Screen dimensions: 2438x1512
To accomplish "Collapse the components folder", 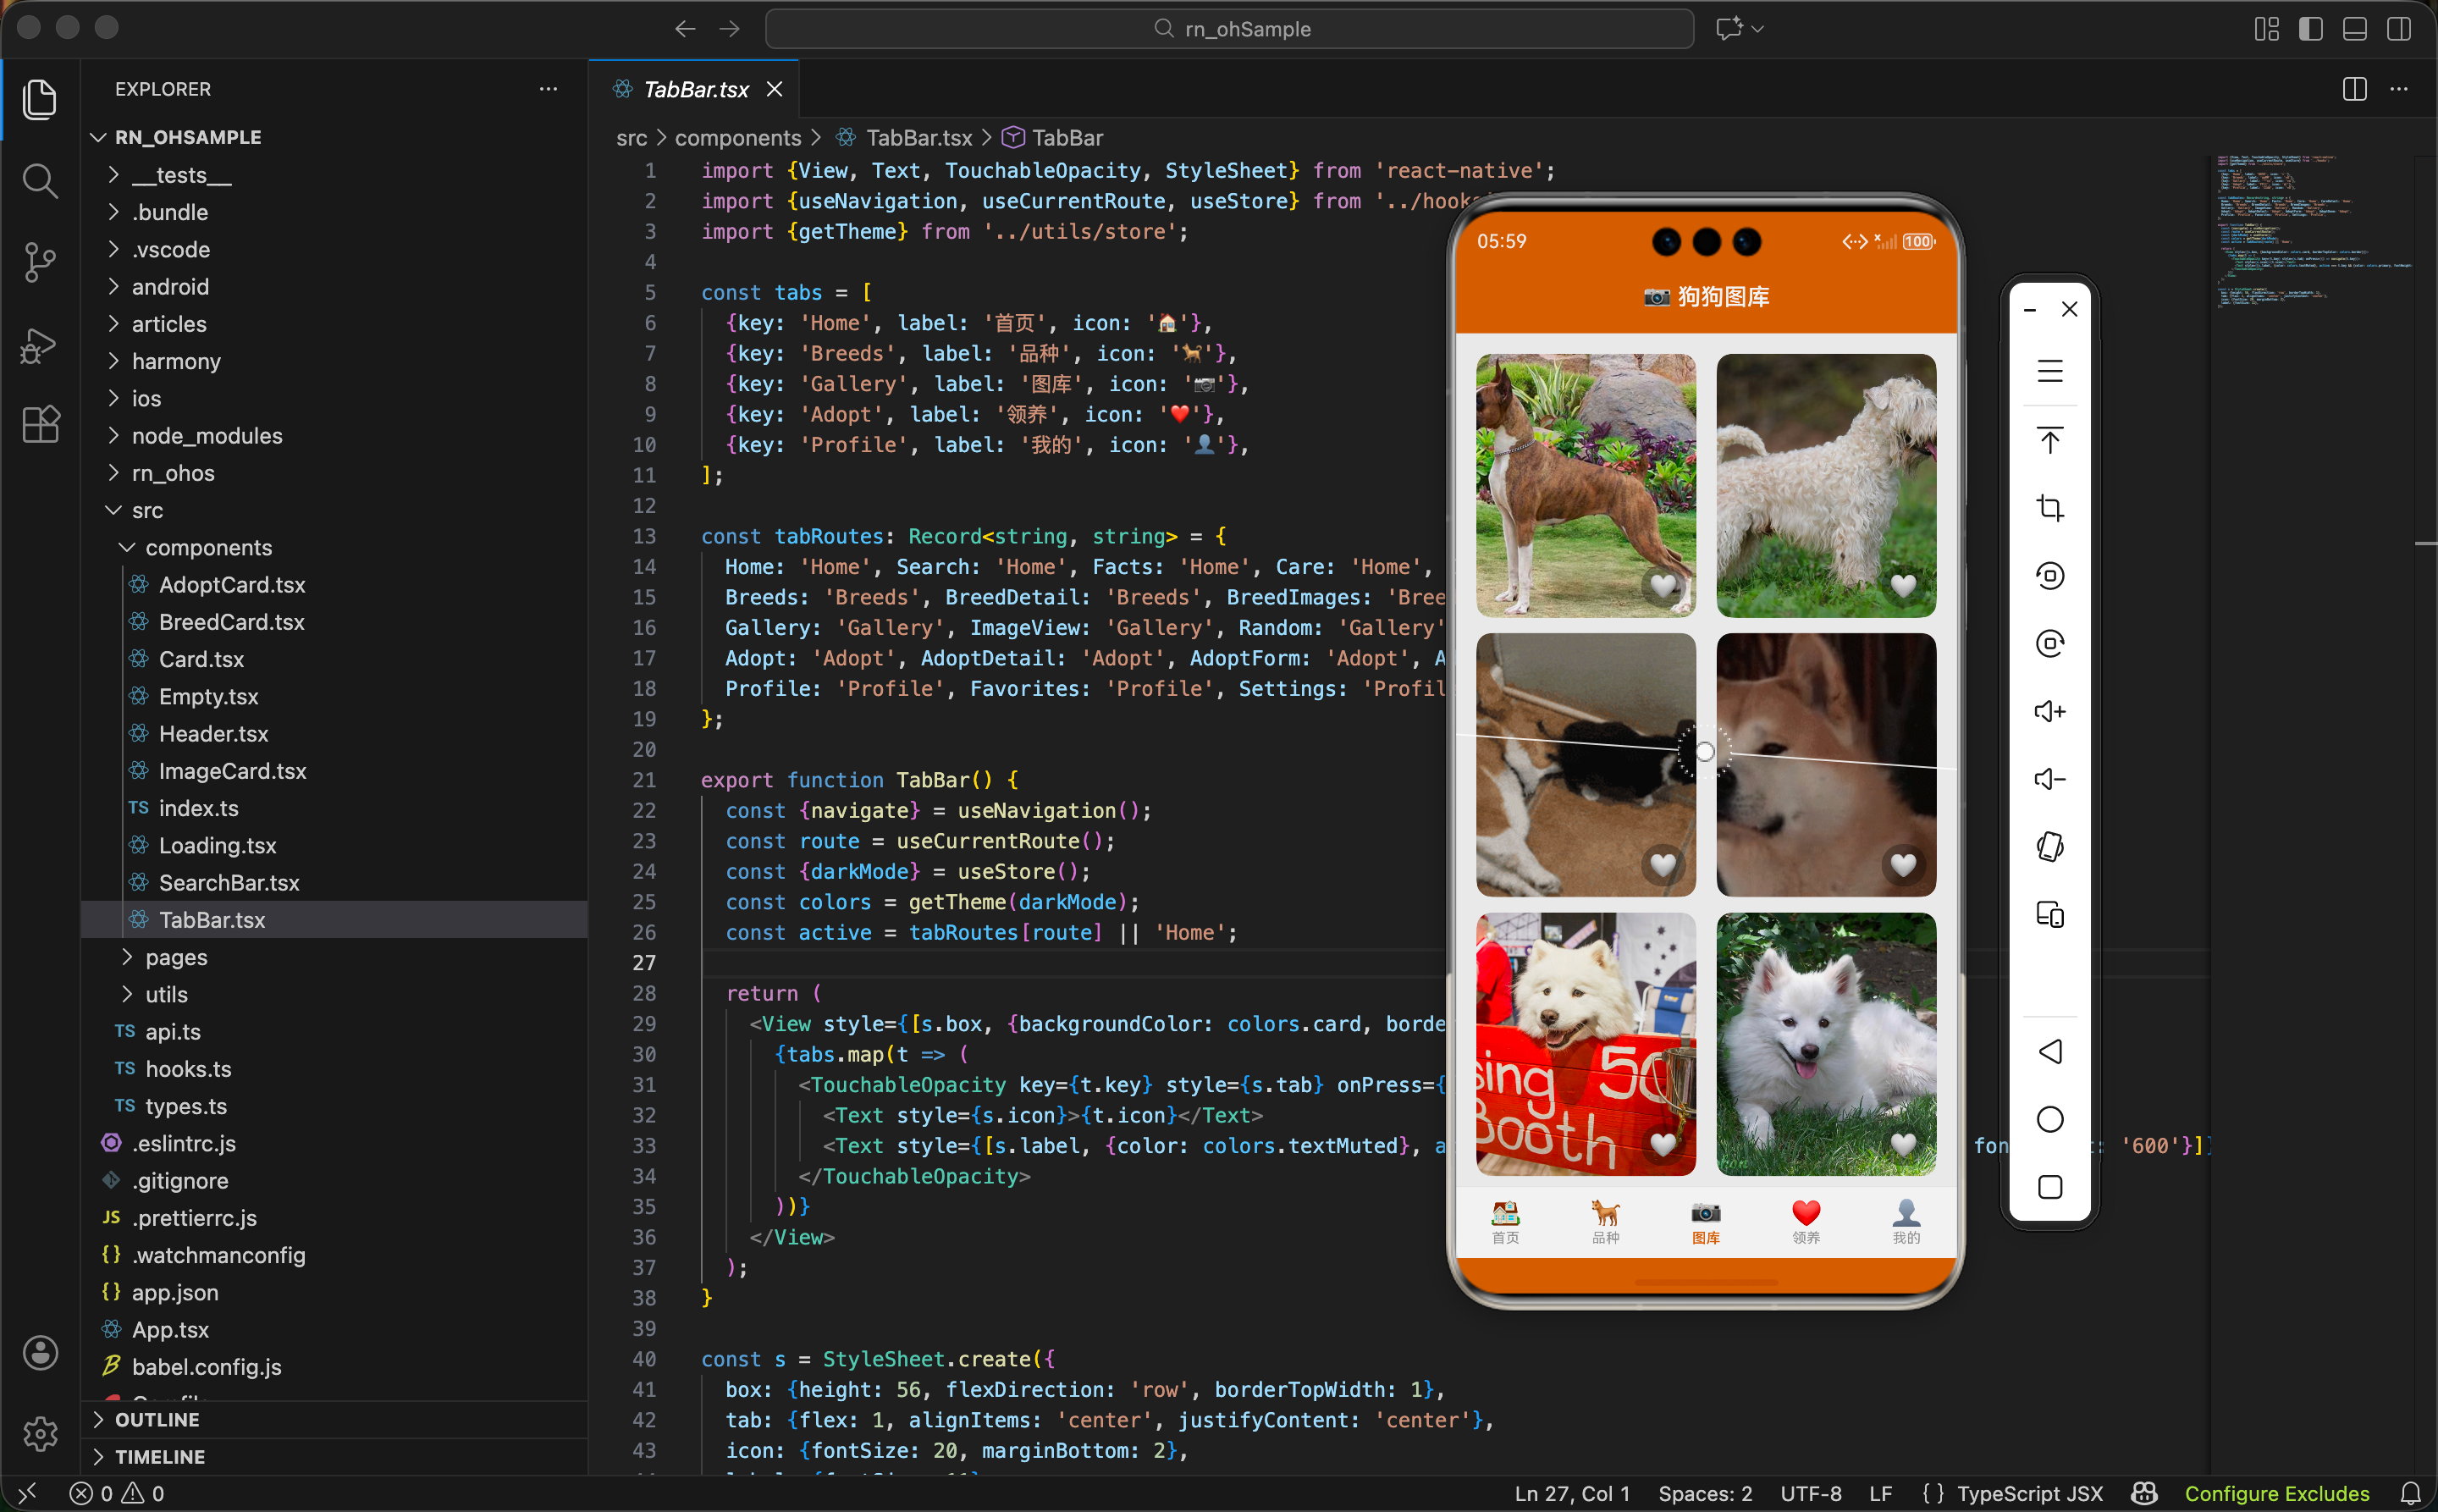I will [208, 547].
